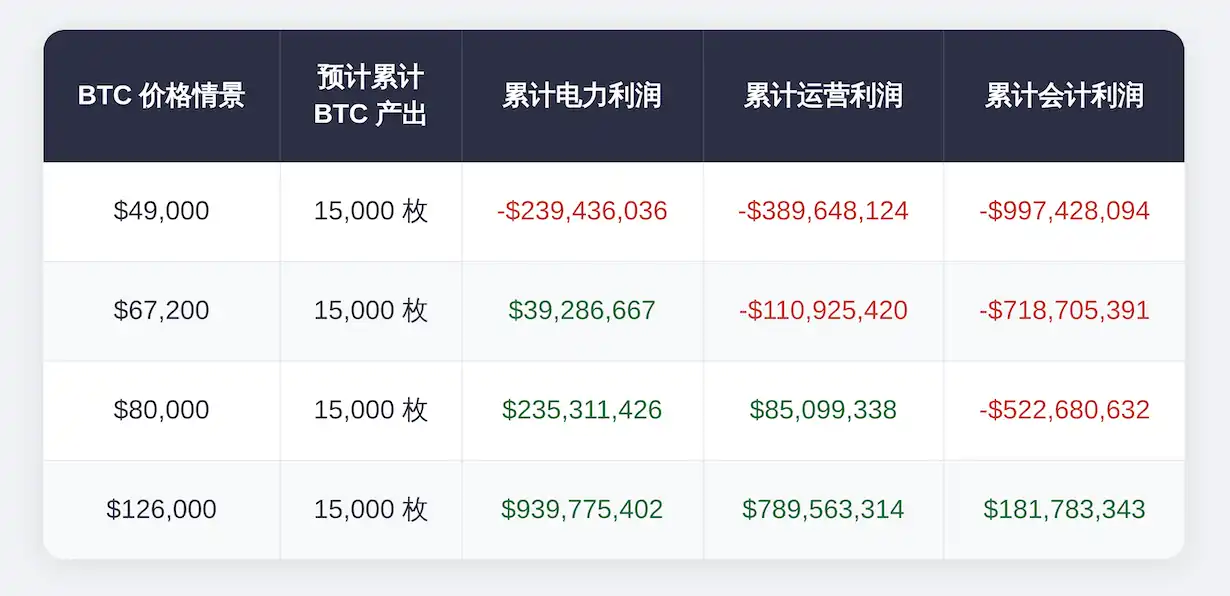Select the $80,000 price scenario cell

pyautogui.click(x=161, y=410)
